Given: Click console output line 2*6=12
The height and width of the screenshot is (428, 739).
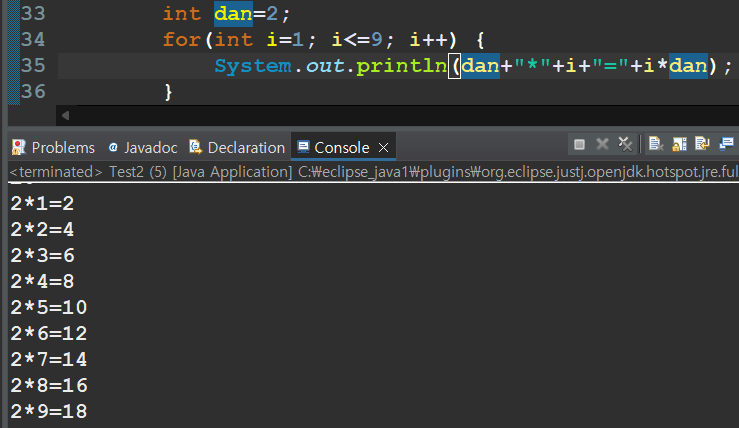Looking at the screenshot, I should pos(49,333).
